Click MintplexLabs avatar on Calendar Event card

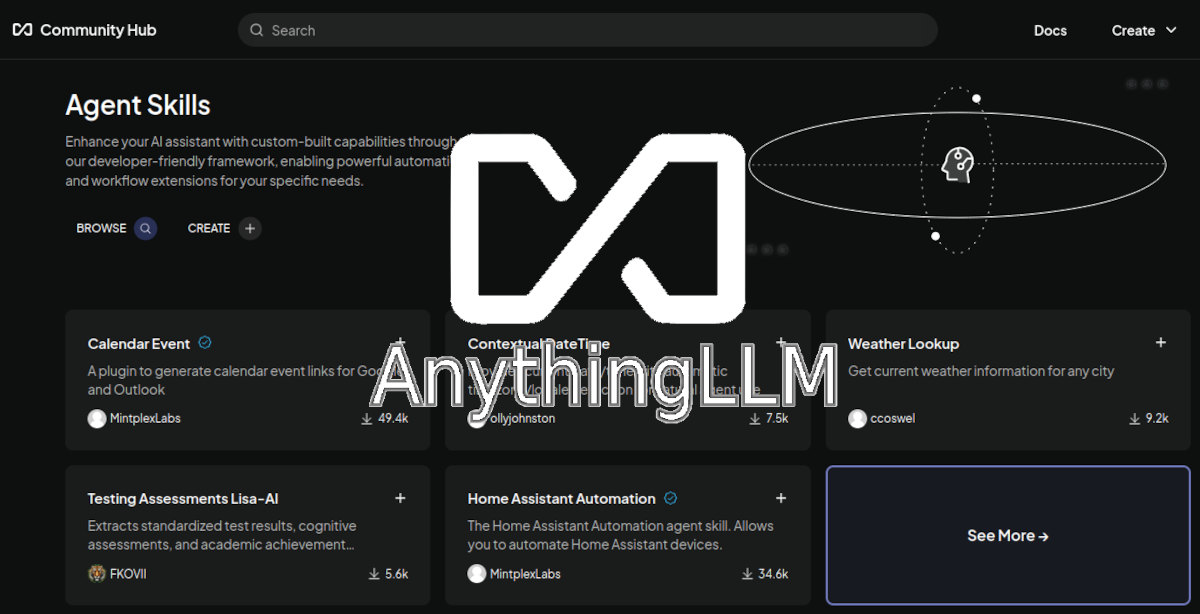pos(97,418)
